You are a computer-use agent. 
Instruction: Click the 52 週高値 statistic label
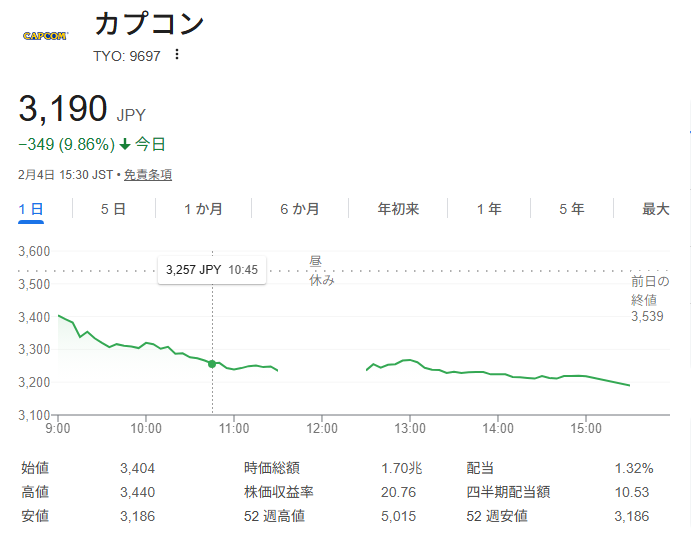click(274, 516)
